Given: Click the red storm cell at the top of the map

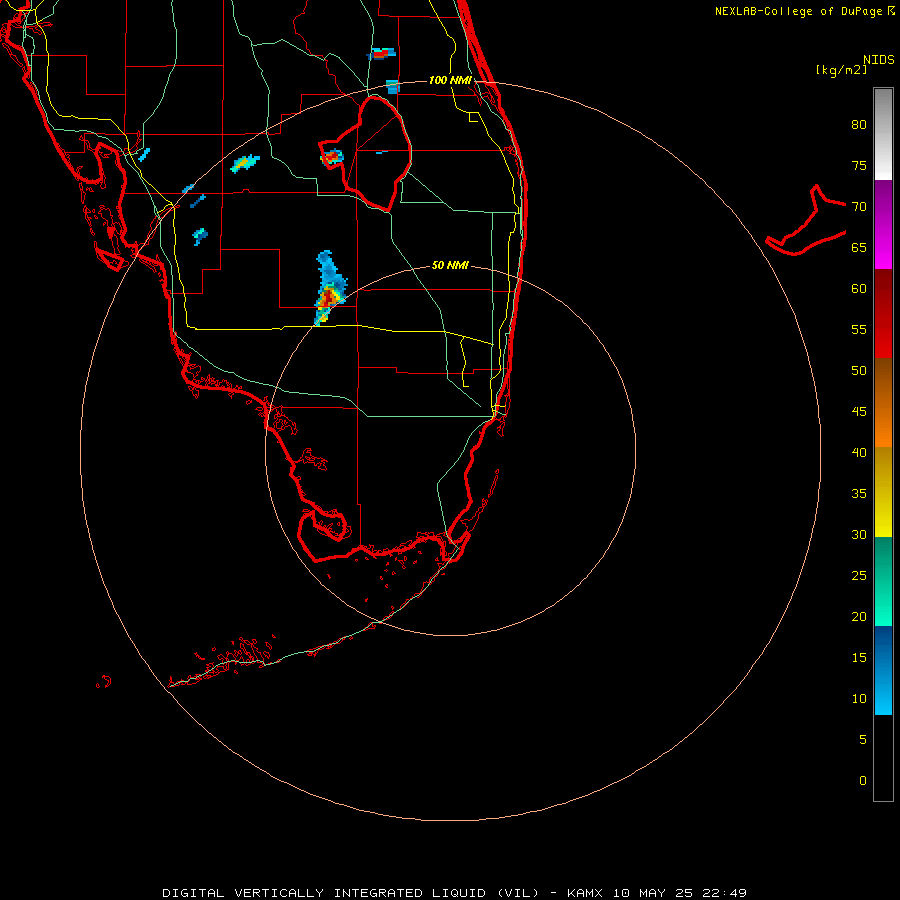Looking at the screenshot, I should (381, 54).
